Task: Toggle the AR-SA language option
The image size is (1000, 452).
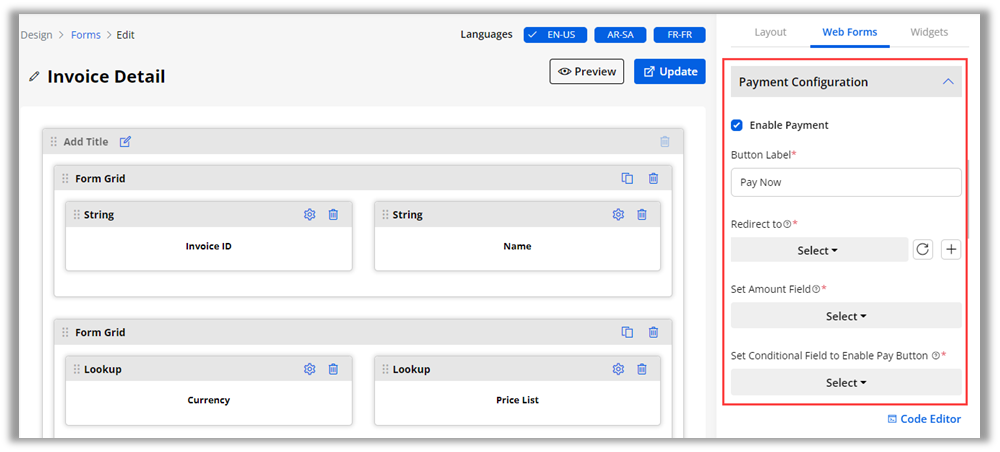Action: click(x=620, y=35)
